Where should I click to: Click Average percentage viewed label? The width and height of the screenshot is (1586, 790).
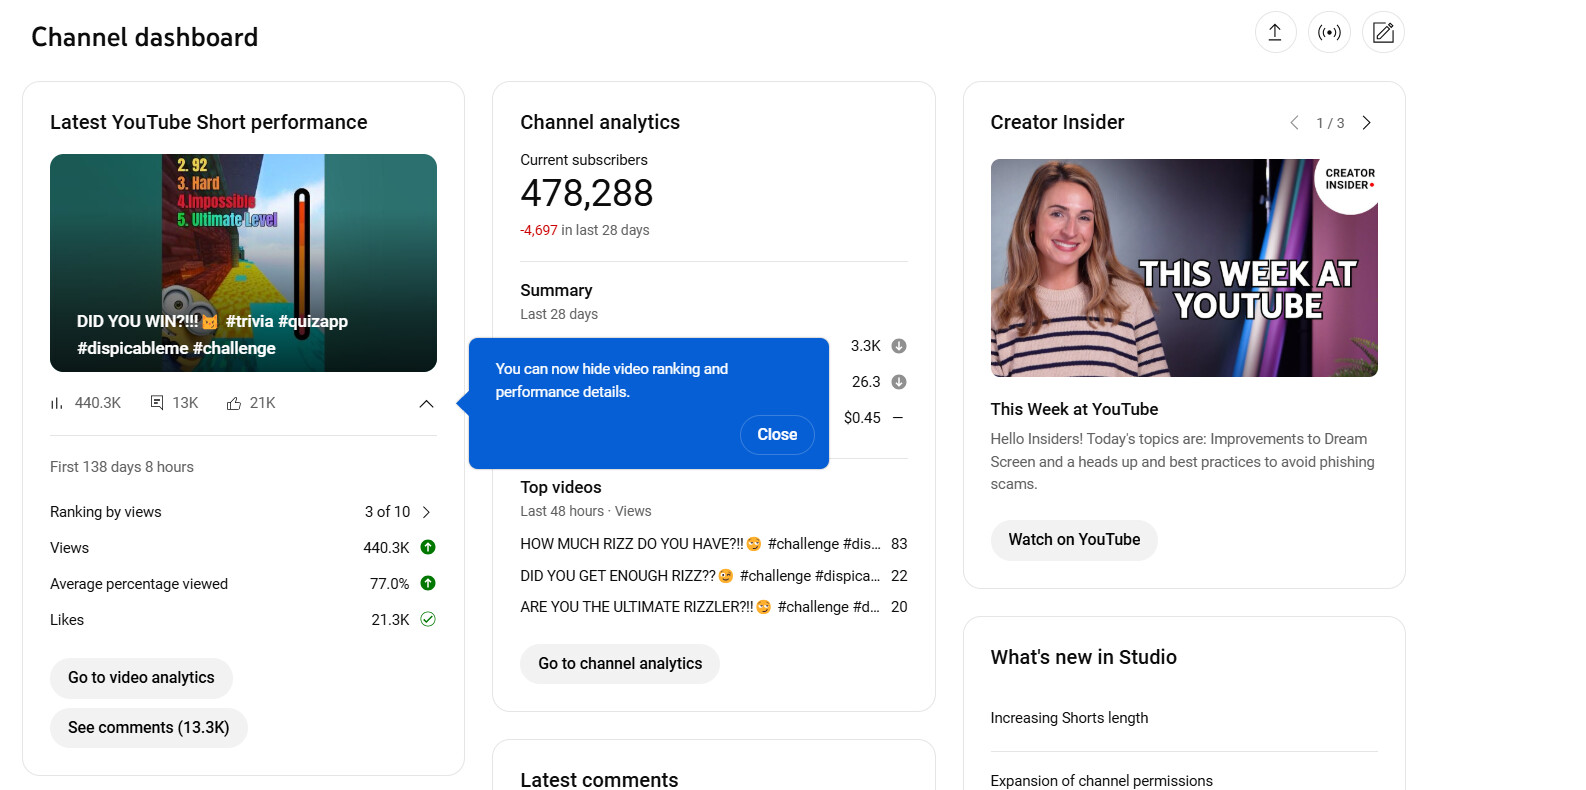coord(139,584)
